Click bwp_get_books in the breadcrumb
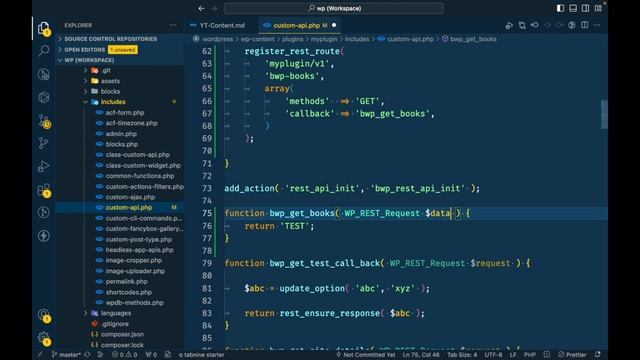Viewport: 640px width, 360px height. click(473, 39)
